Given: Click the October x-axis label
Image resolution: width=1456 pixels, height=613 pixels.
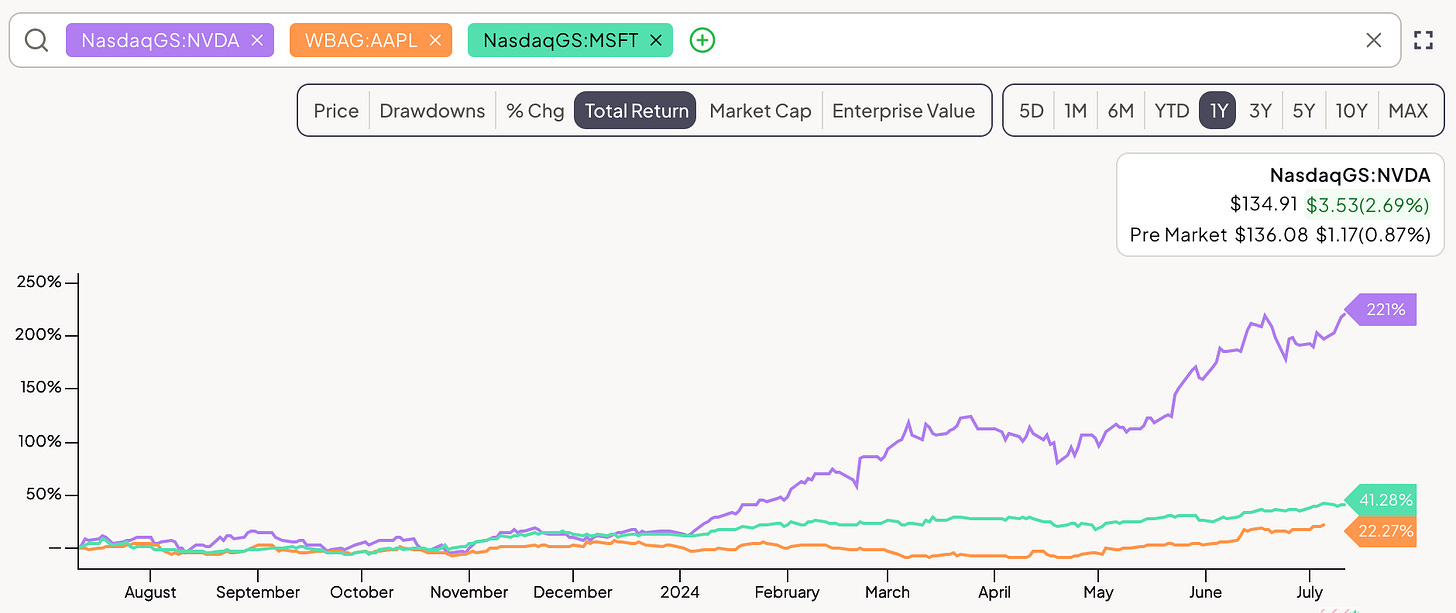Looking at the screenshot, I should [362, 592].
